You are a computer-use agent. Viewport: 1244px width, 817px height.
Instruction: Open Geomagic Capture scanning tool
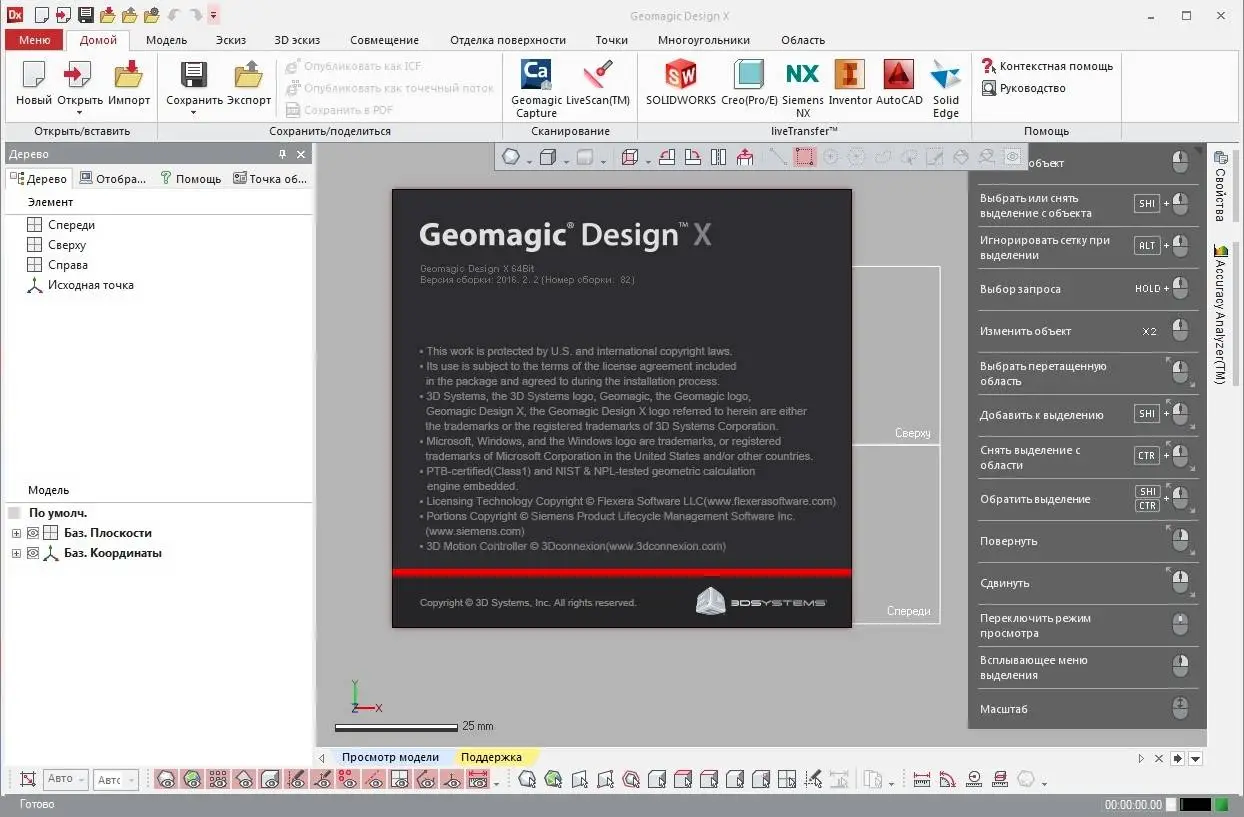536,76
